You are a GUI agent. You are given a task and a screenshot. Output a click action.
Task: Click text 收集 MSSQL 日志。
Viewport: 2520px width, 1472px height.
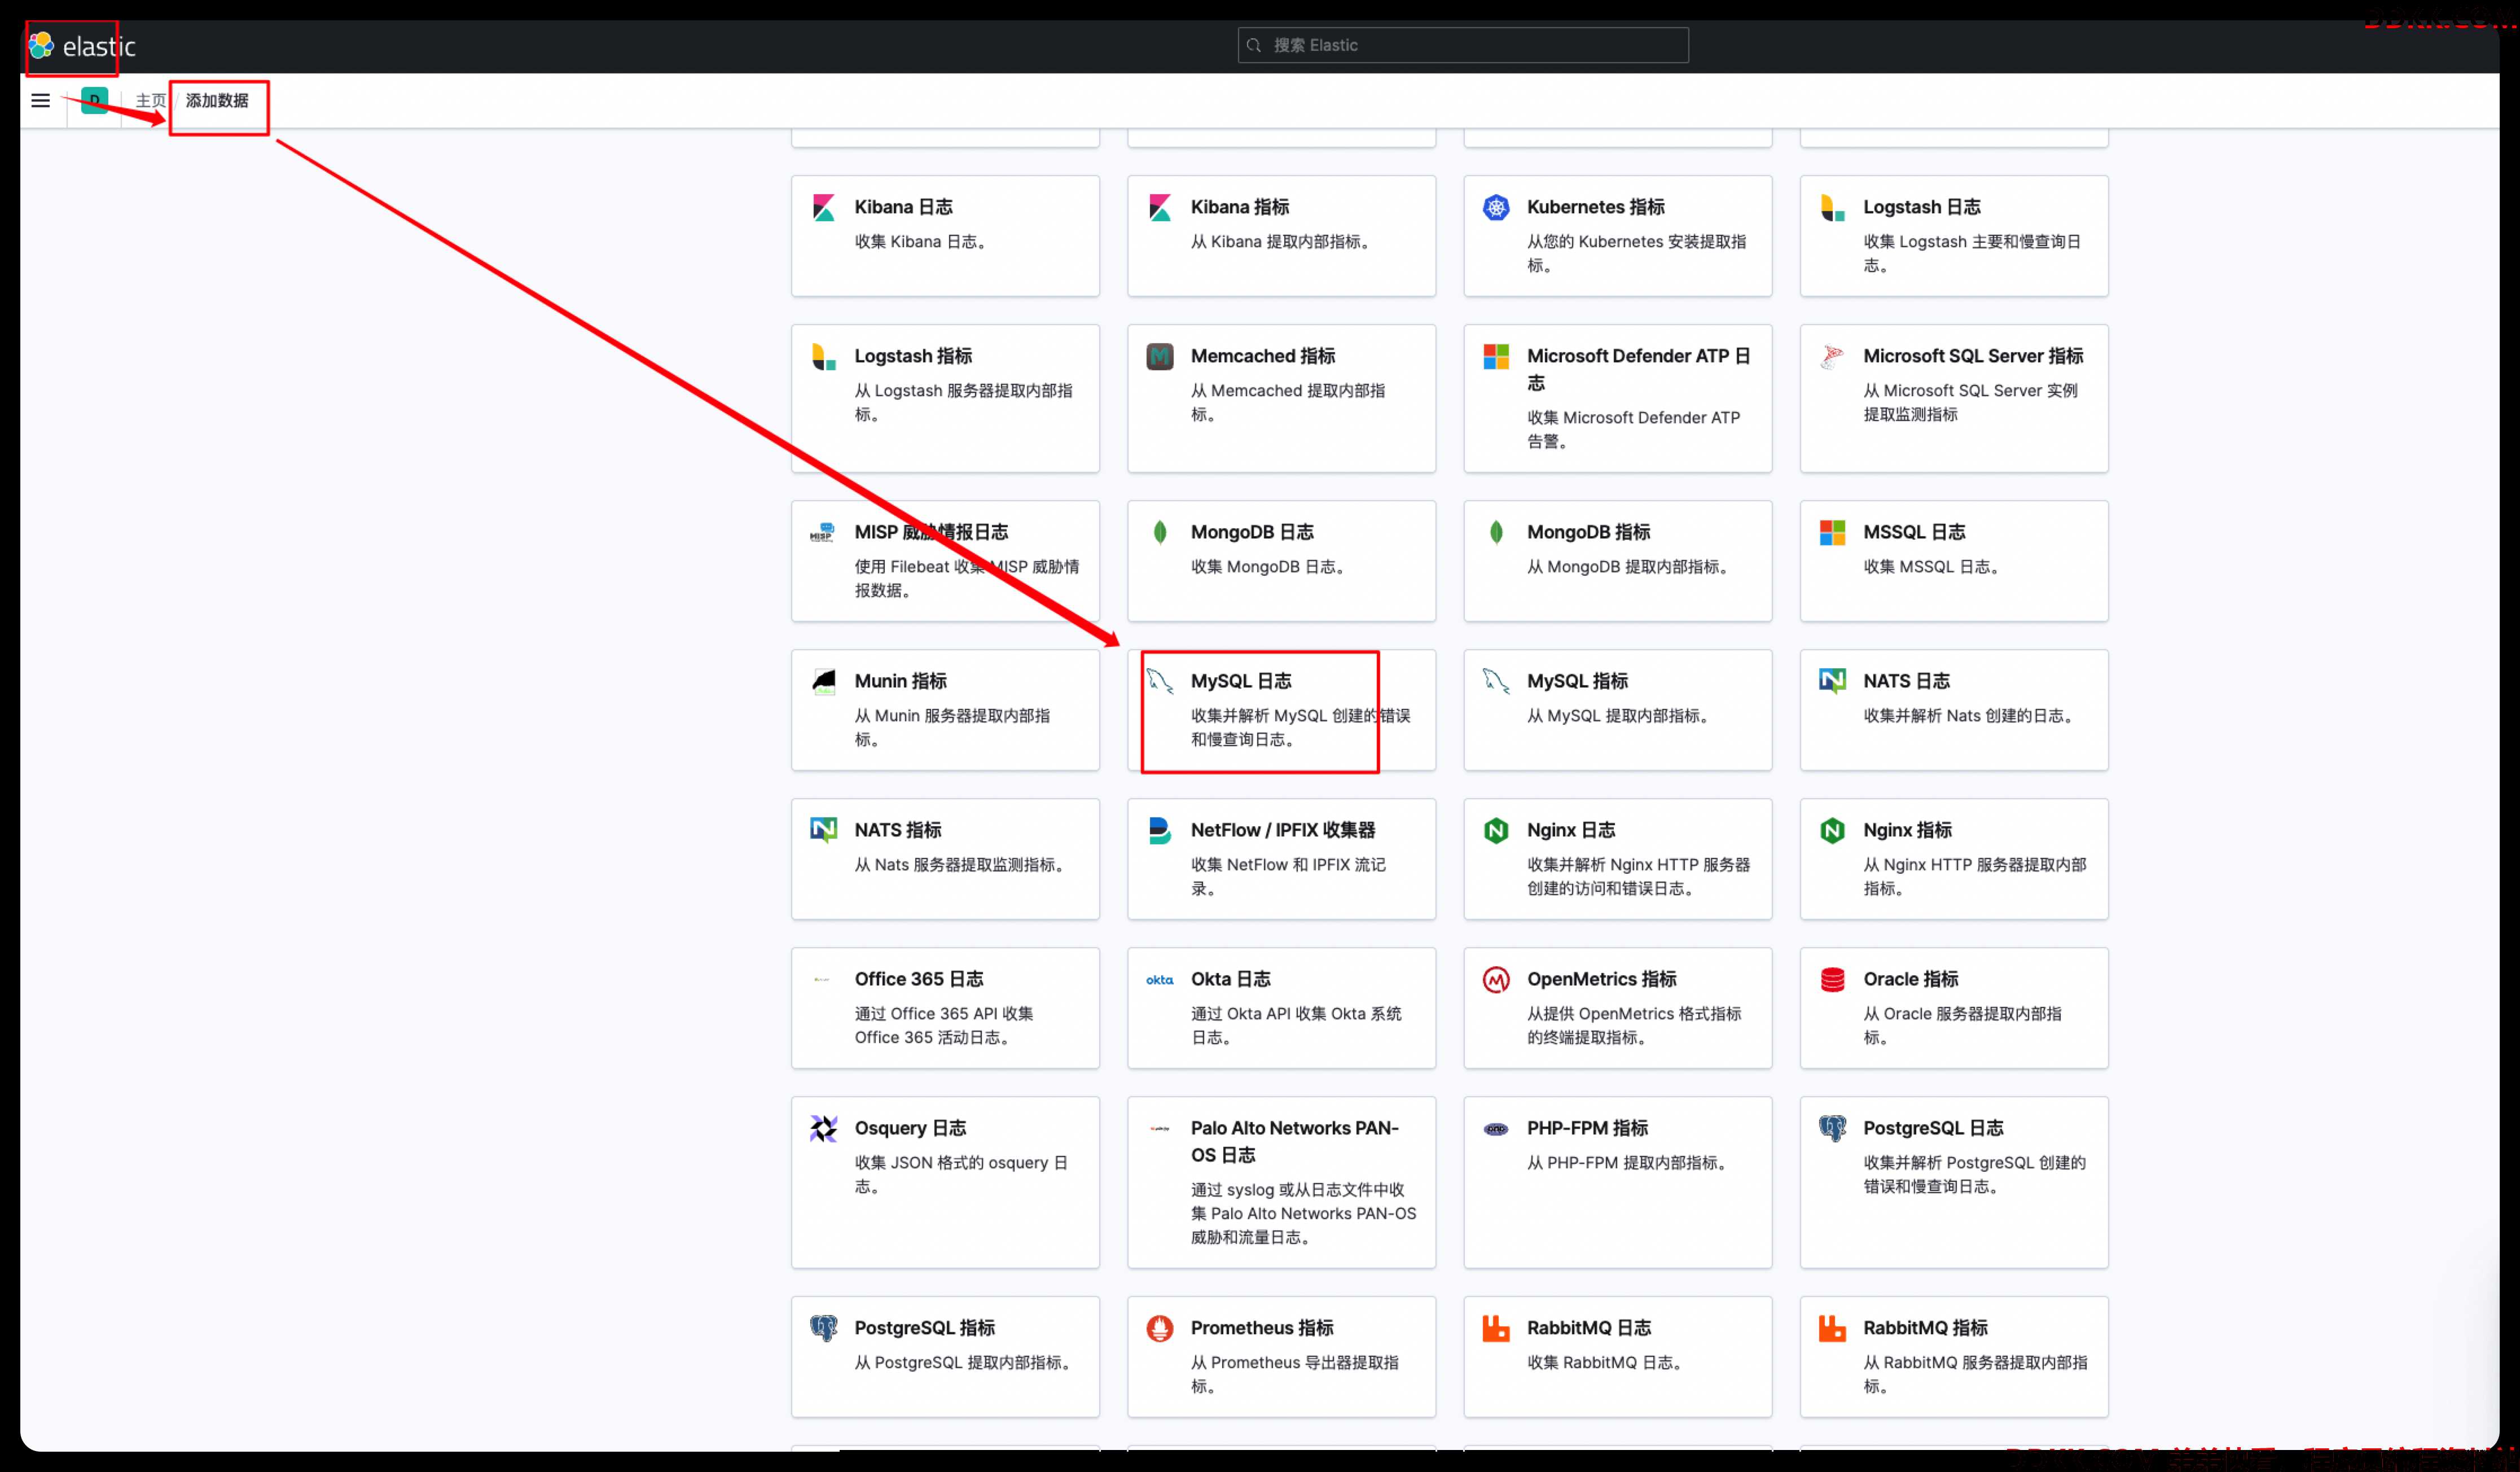point(1933,567)
